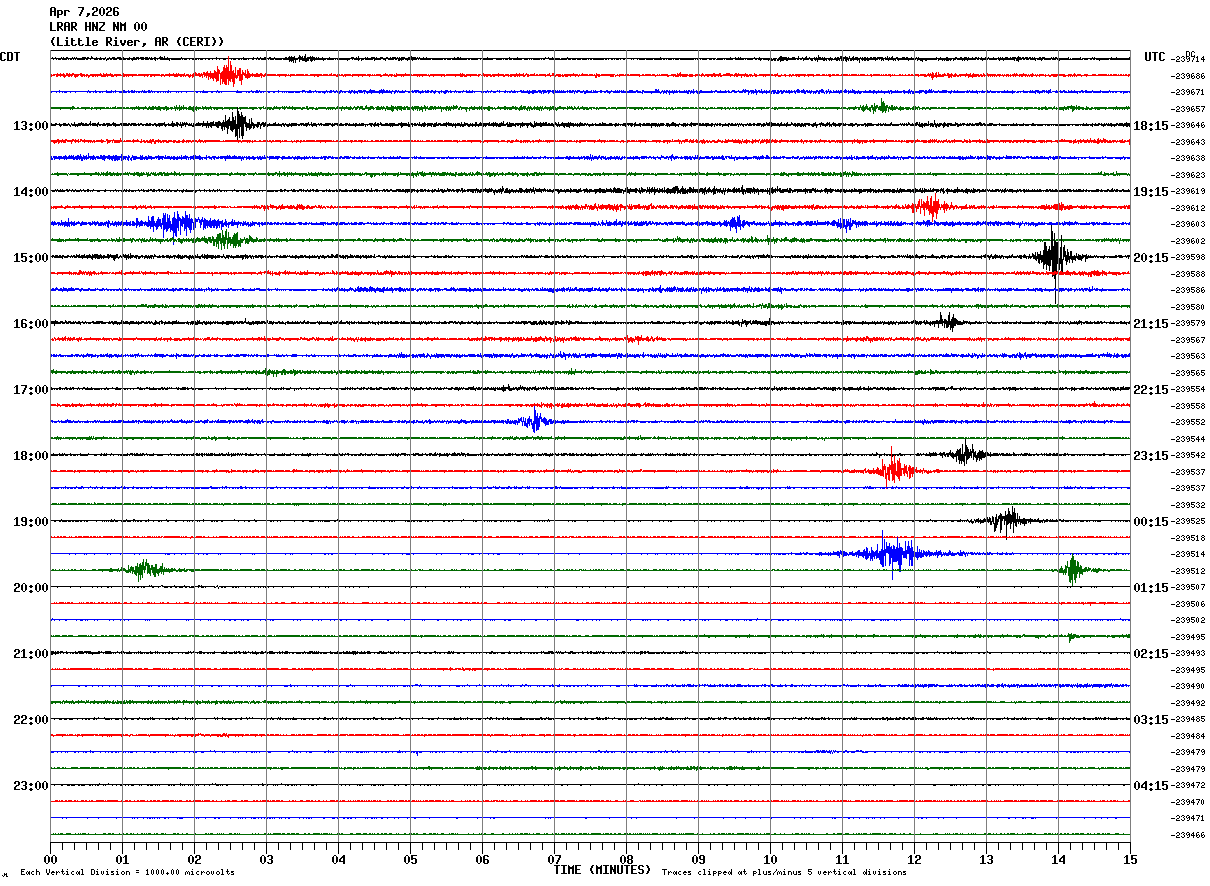This screenshot has height=886, width=1210.
Task: Click the DC offset value -239619
Action: click(1189, 192)
